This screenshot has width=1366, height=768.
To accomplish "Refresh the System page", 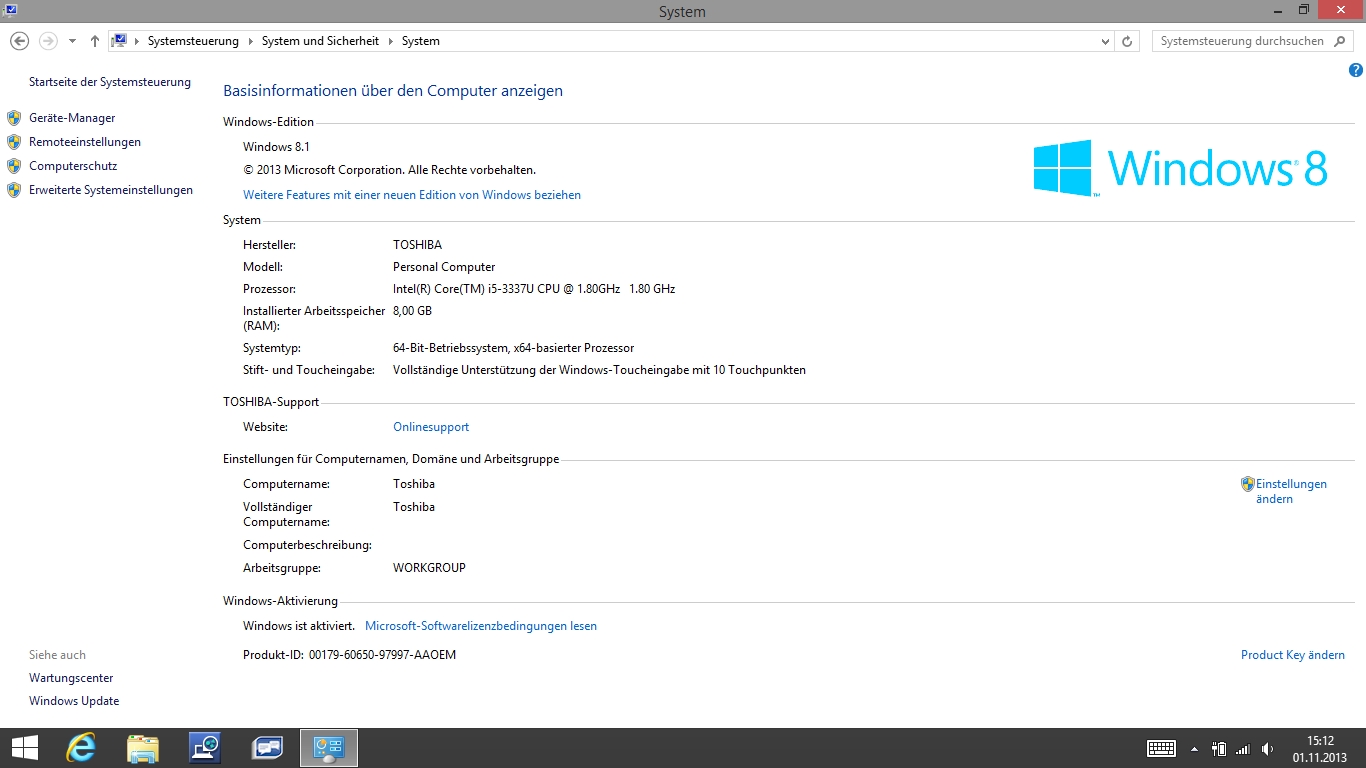I will point(1127,41).
